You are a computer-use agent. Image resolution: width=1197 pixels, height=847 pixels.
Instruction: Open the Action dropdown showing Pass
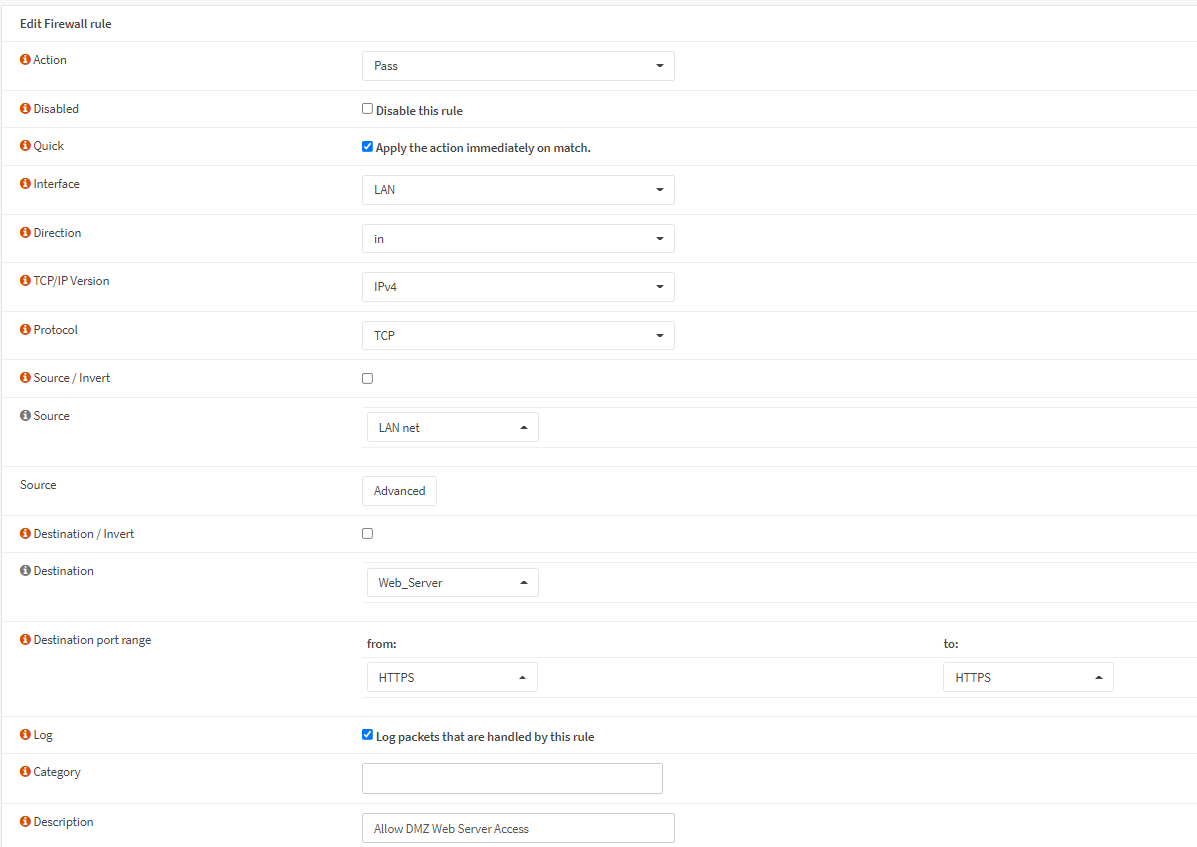pos(518,66)
